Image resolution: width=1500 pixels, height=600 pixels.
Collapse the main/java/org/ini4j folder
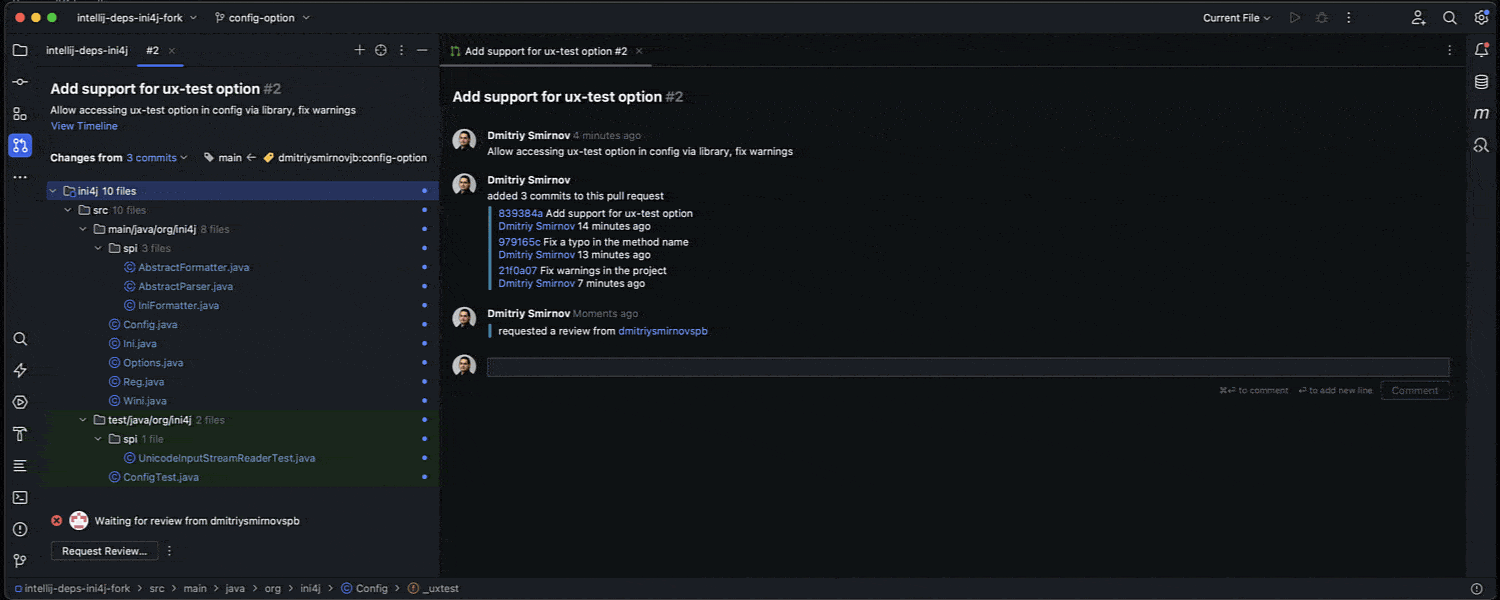point(84,229)
